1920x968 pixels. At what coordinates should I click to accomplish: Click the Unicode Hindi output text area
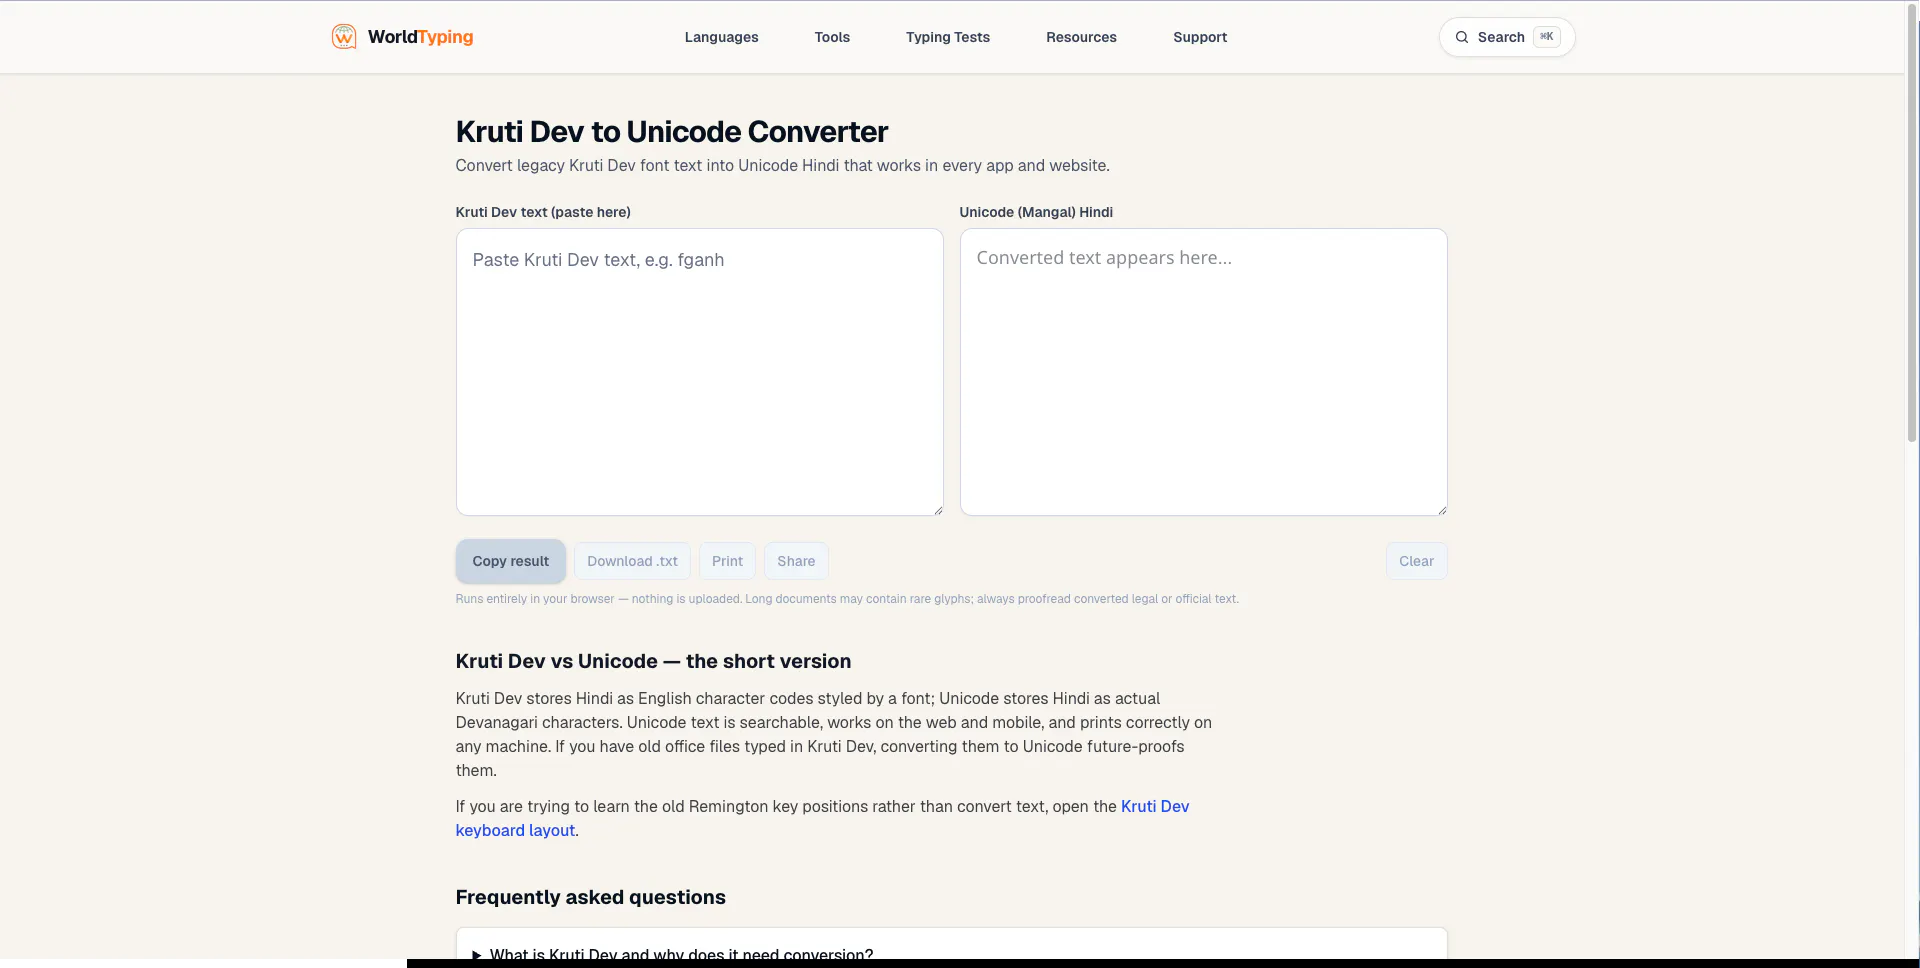1203,372
